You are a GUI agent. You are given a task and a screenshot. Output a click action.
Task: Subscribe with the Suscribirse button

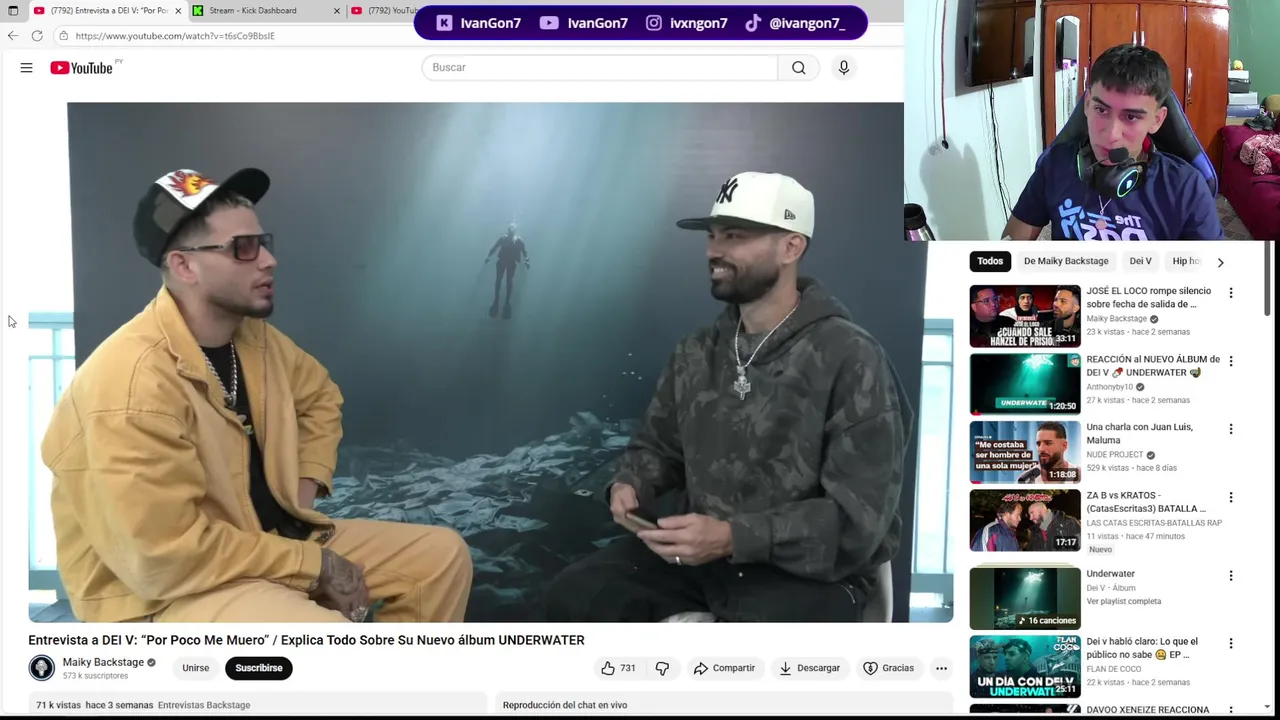tap(259, 668)
